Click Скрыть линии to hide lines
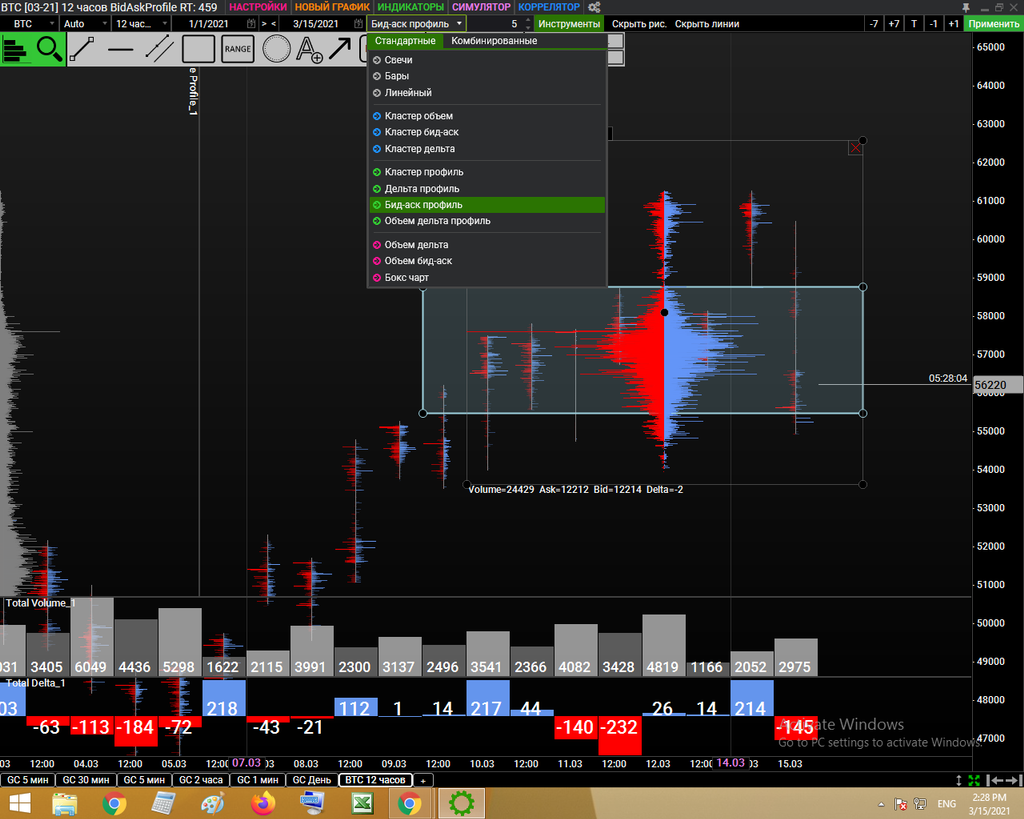 tap(707, 24)
